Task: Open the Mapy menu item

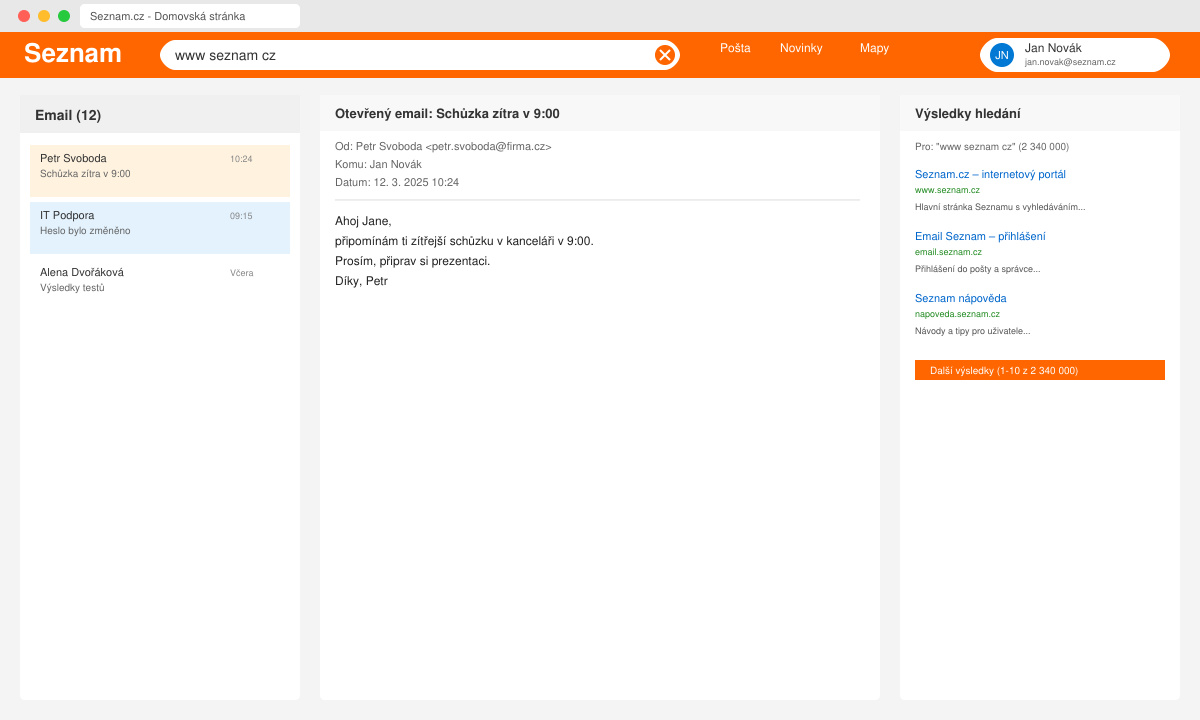Action: click(874, 48)
